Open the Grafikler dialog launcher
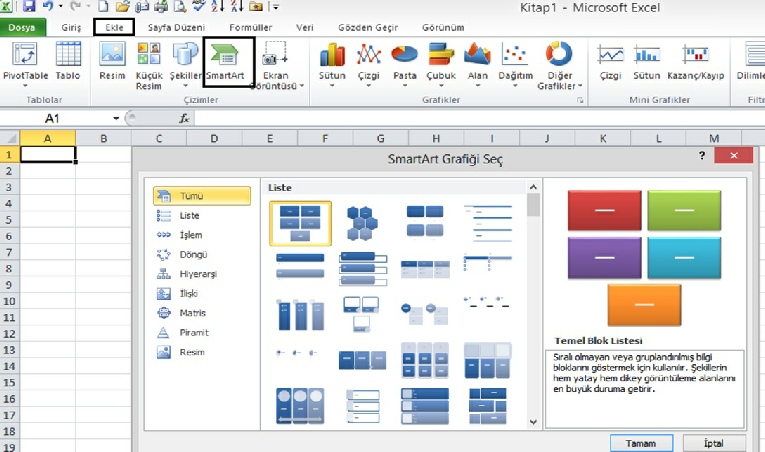The height and width of the screenshot is (452, 765). tap(580, 100)
